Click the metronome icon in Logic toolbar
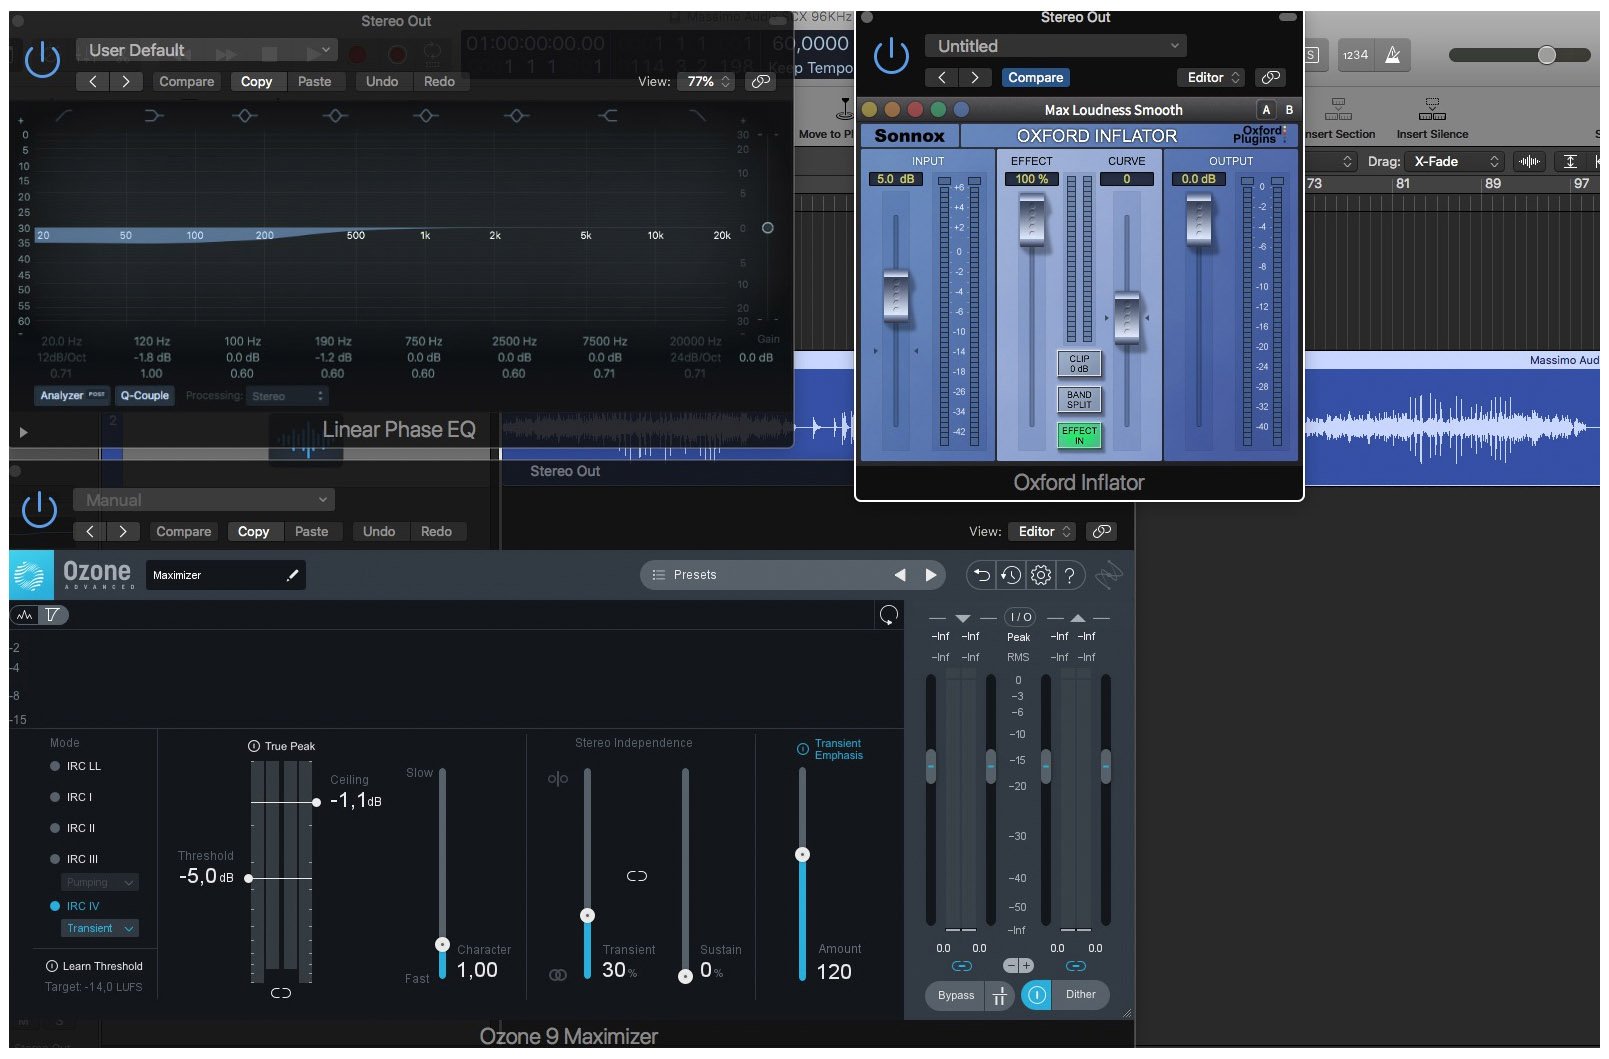 point(1392,55)
